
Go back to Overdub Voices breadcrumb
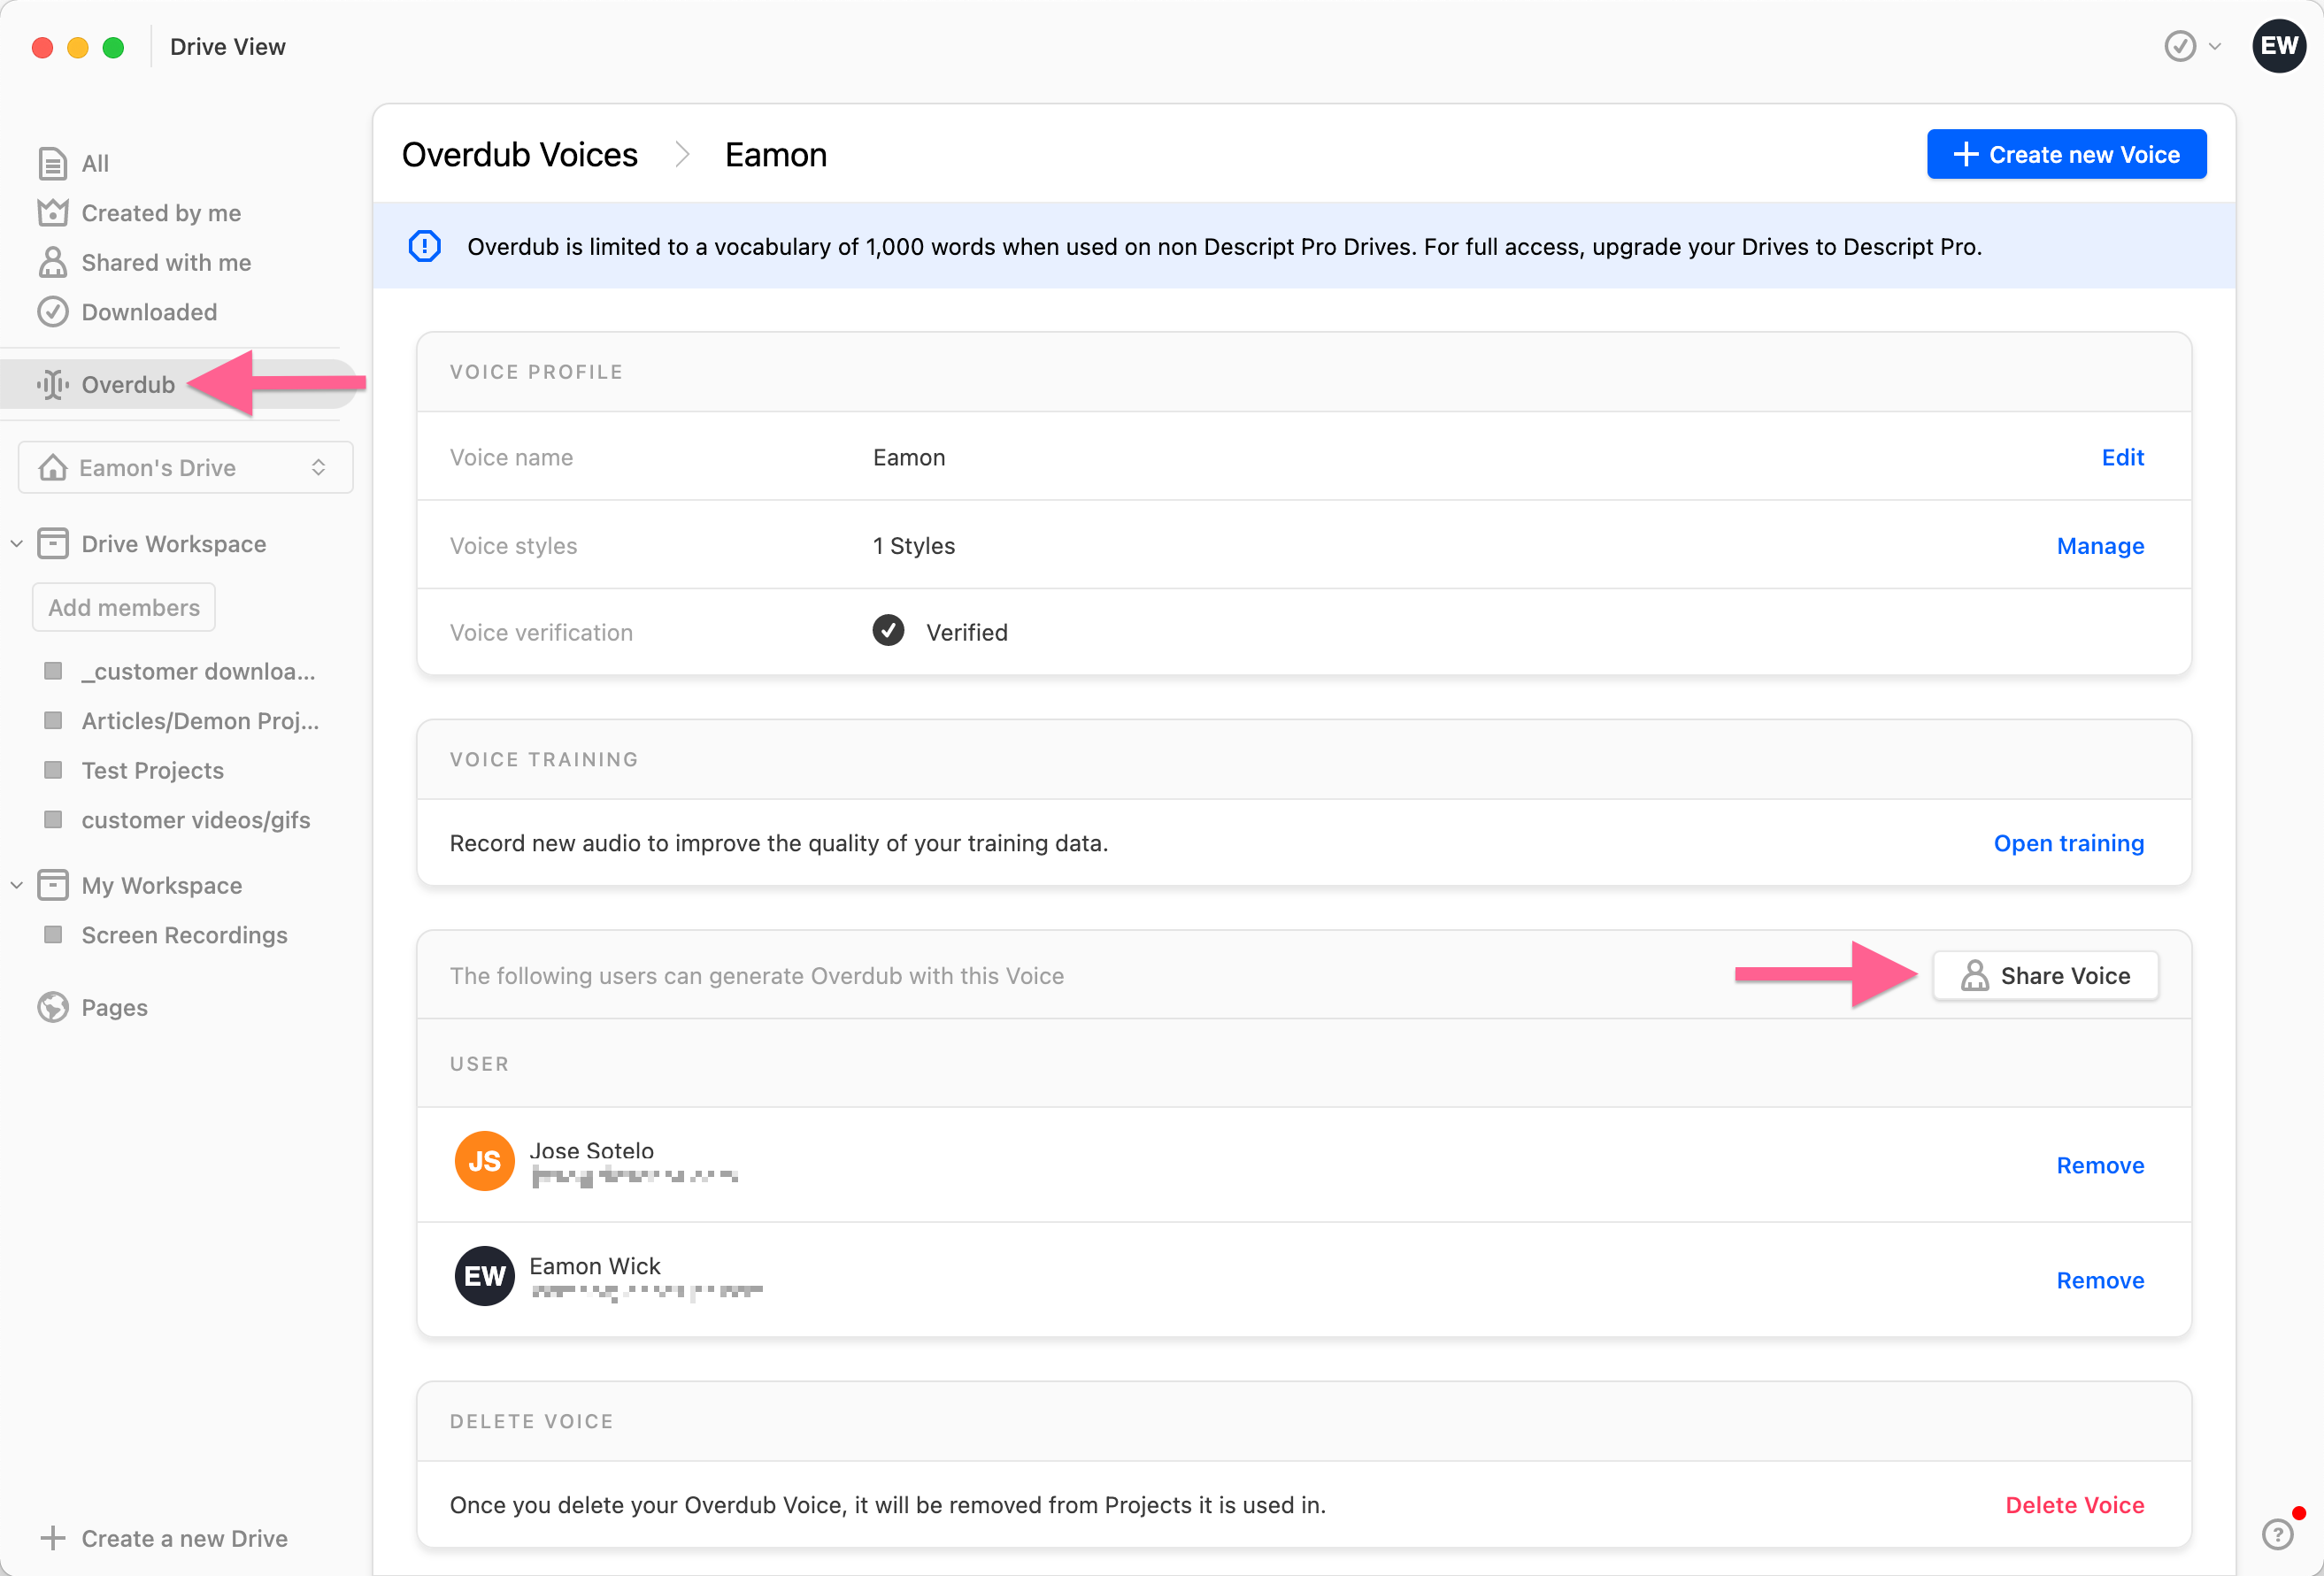pyautogui.click(x=519, y=155)
